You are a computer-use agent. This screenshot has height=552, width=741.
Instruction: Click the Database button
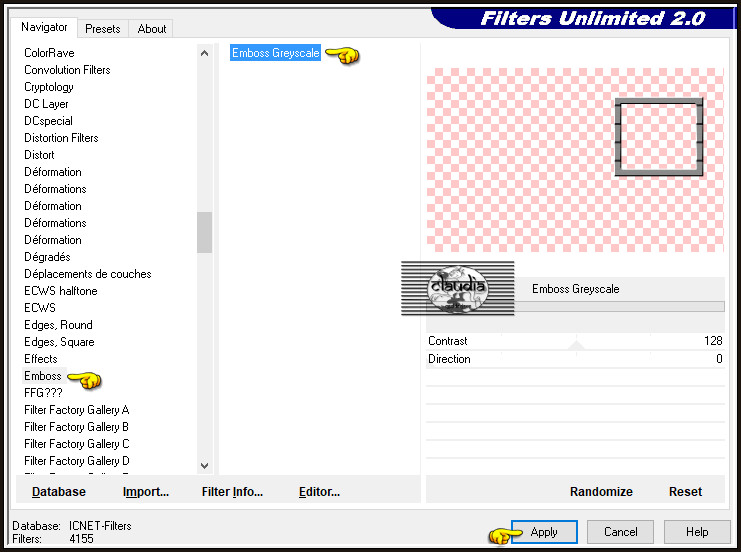pos(59,492)
